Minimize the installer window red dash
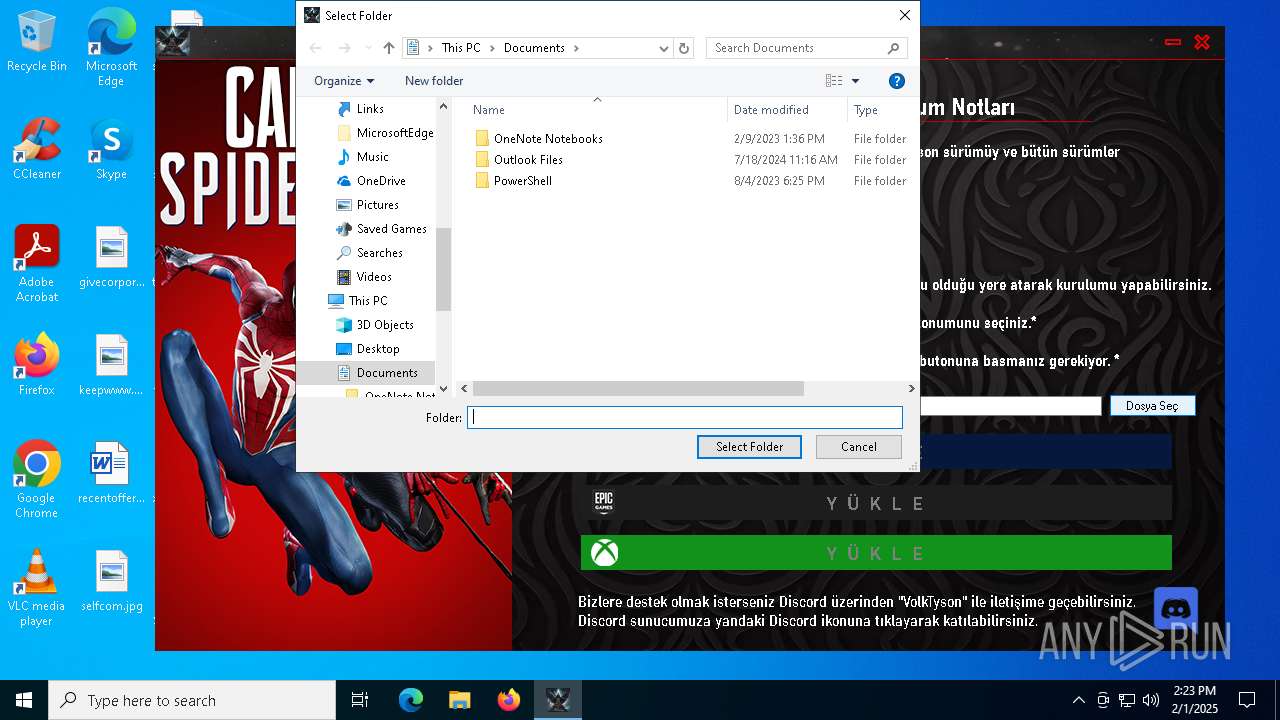This screenshot has width=1280, height=720. click(x=1173, y=42)
